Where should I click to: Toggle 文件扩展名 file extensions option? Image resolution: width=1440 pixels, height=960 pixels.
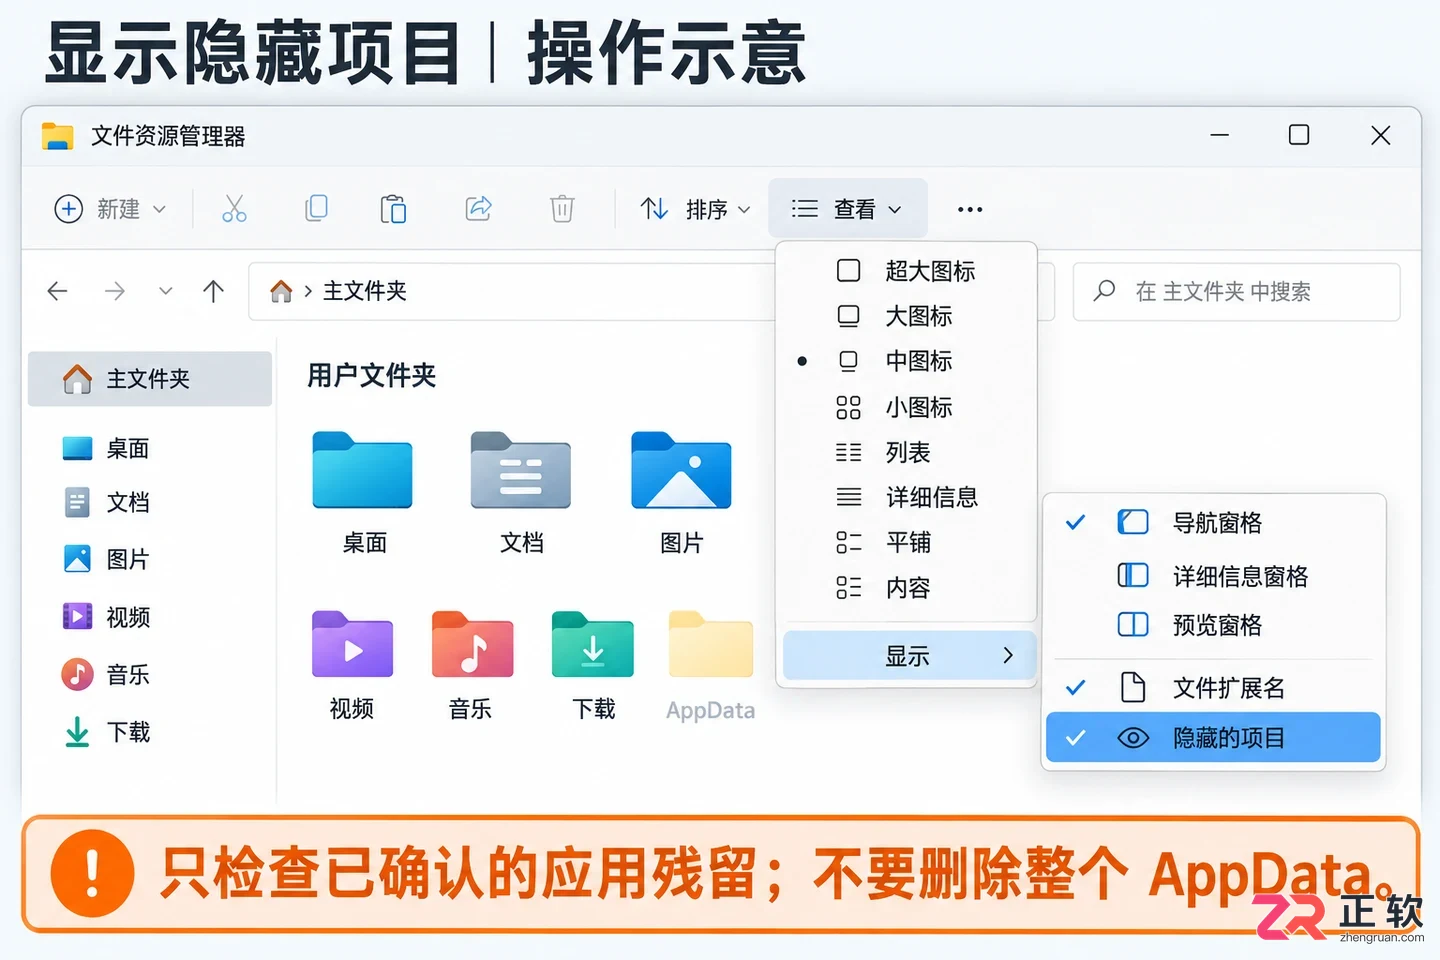(x=1214, y=687)
